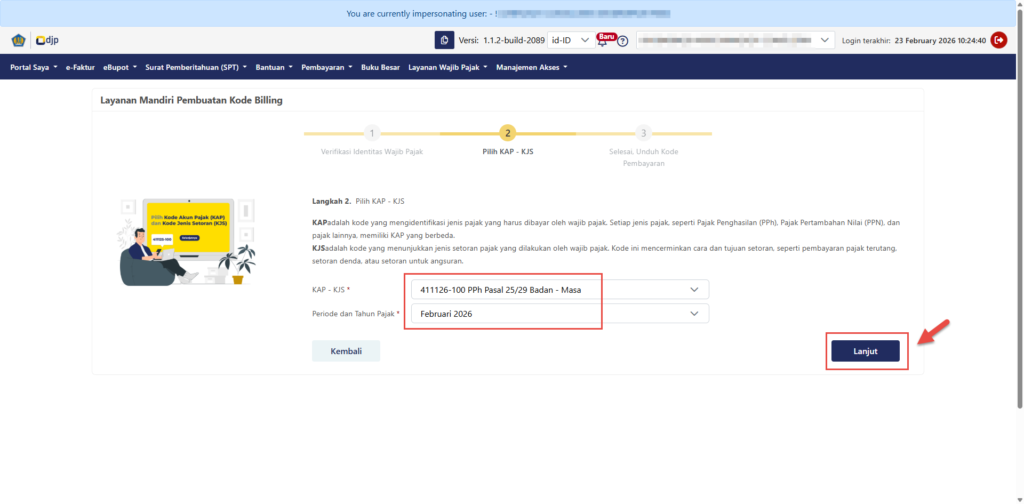Click the KAP-KJS illustration image
Image resolution: width=1024 pixels, height=504 pixels.
pos(187,240)
